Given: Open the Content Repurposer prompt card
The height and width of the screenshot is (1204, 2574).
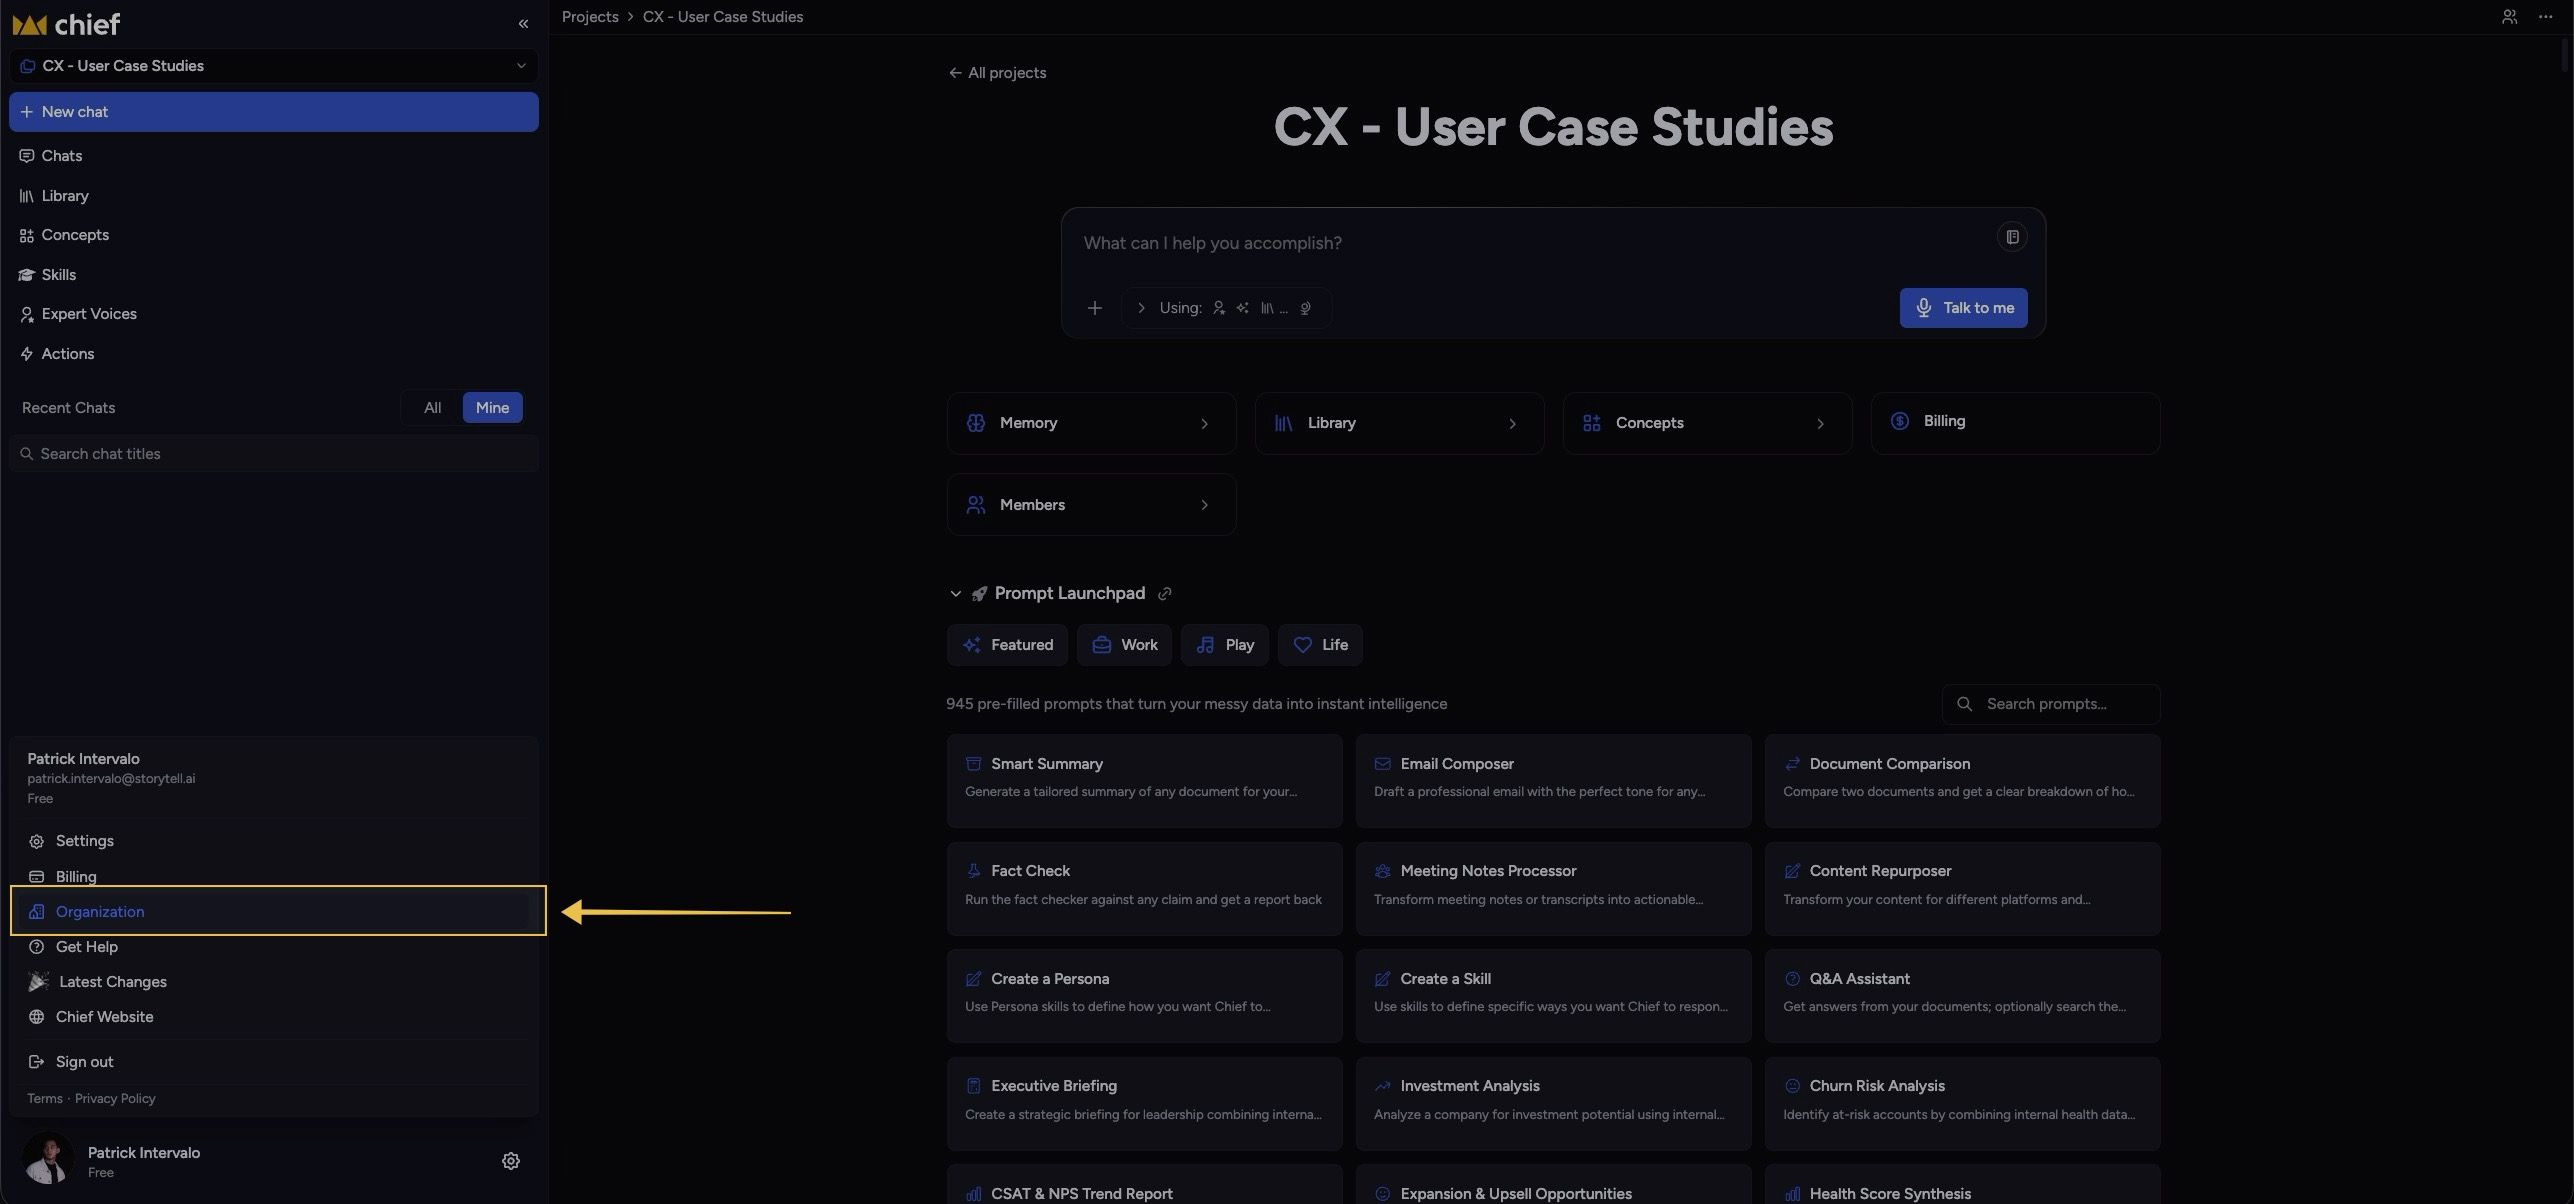Looking at the screenshot, I should point(1962,889).
